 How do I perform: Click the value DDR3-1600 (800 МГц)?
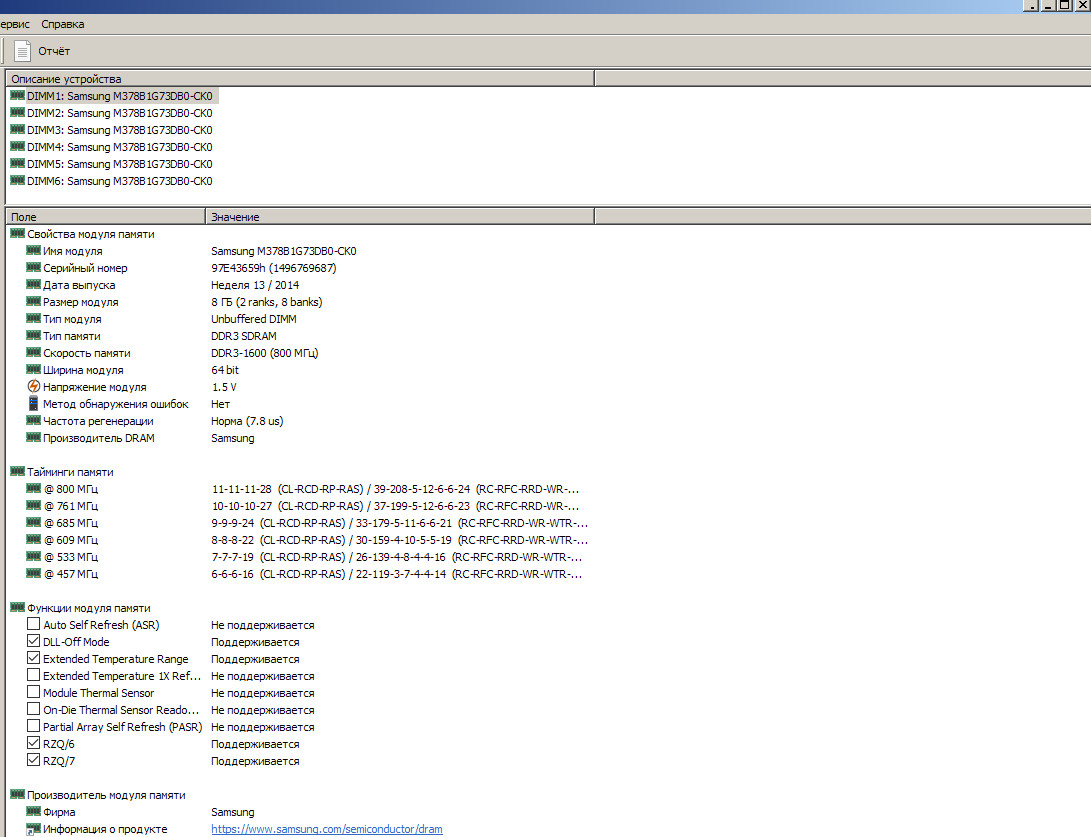[x=264, y=353]
